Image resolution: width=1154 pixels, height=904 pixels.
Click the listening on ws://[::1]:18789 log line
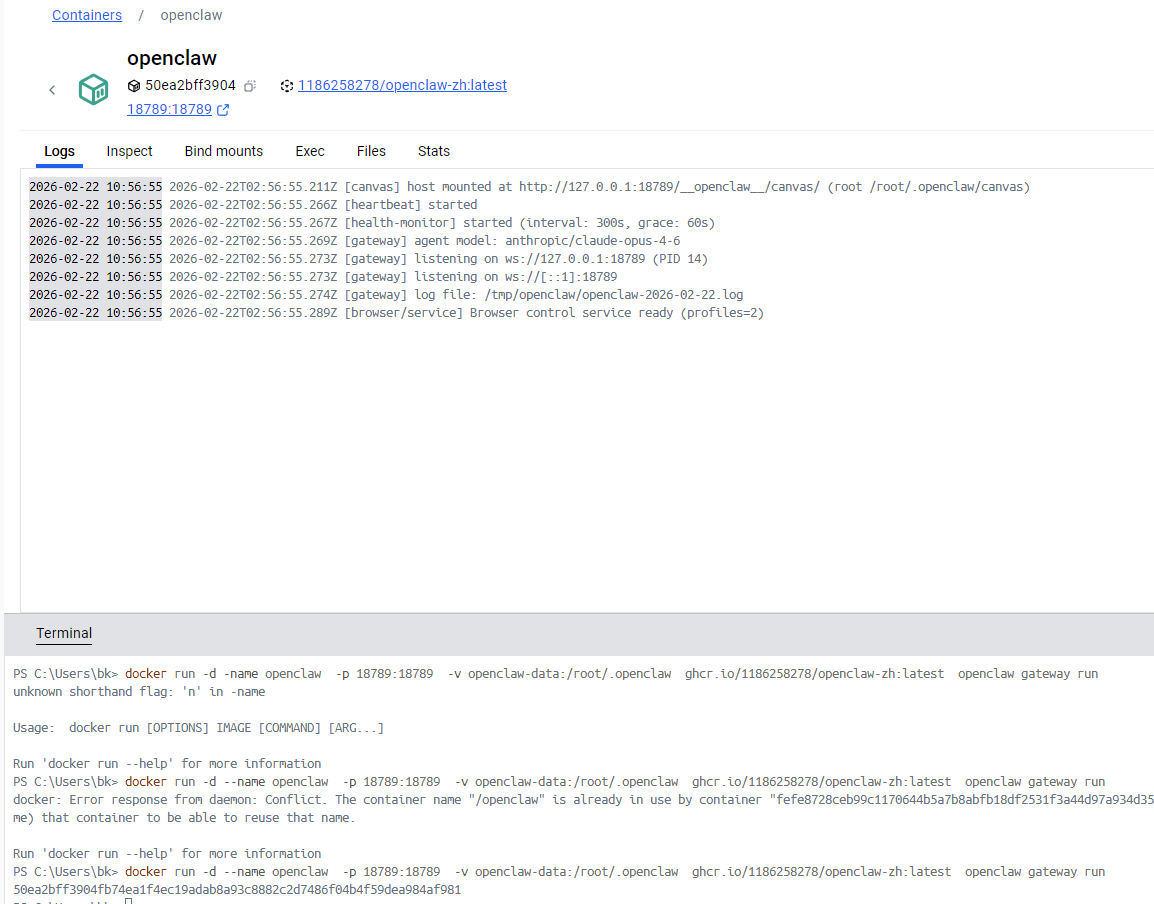point(323,277)
